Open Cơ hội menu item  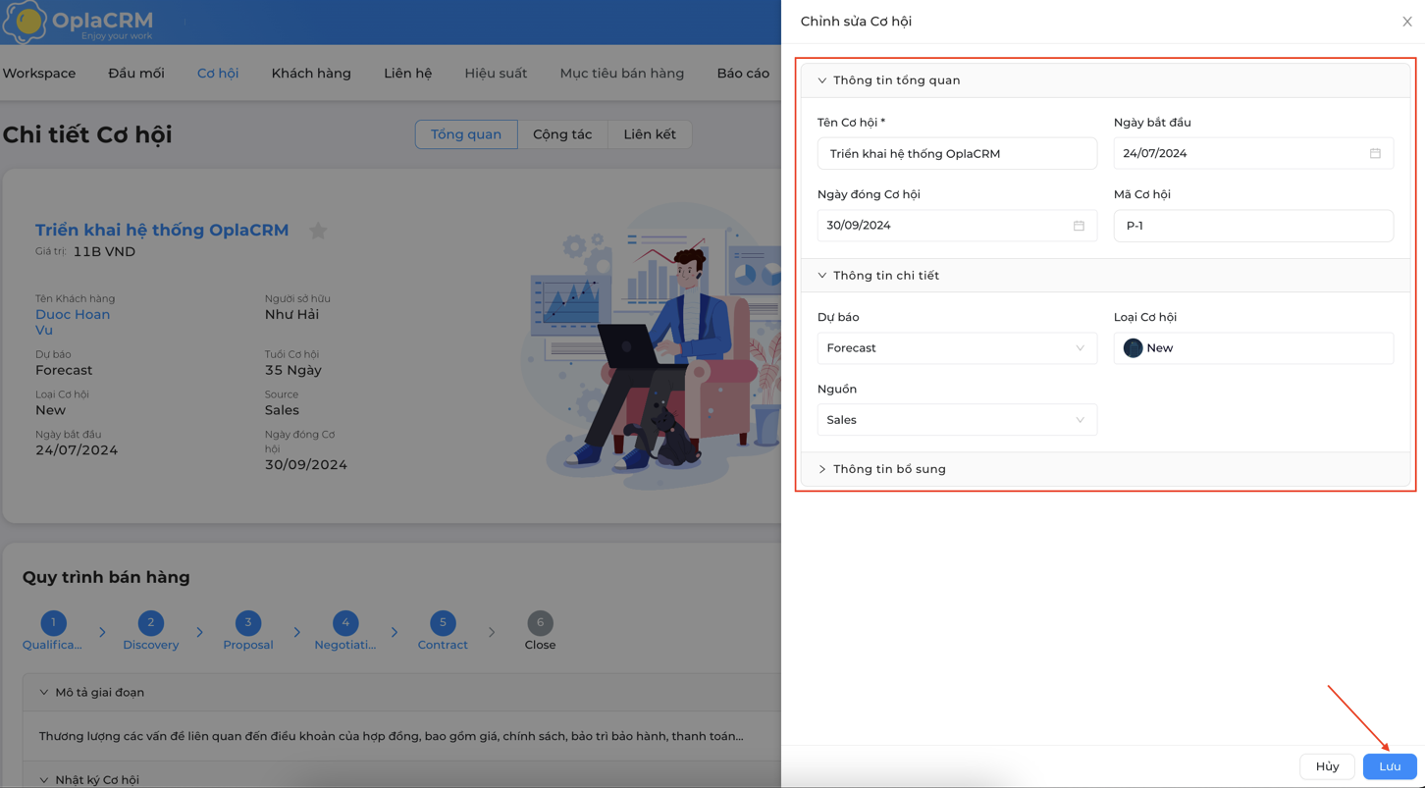pyautogui.click(x=217, y=73)
